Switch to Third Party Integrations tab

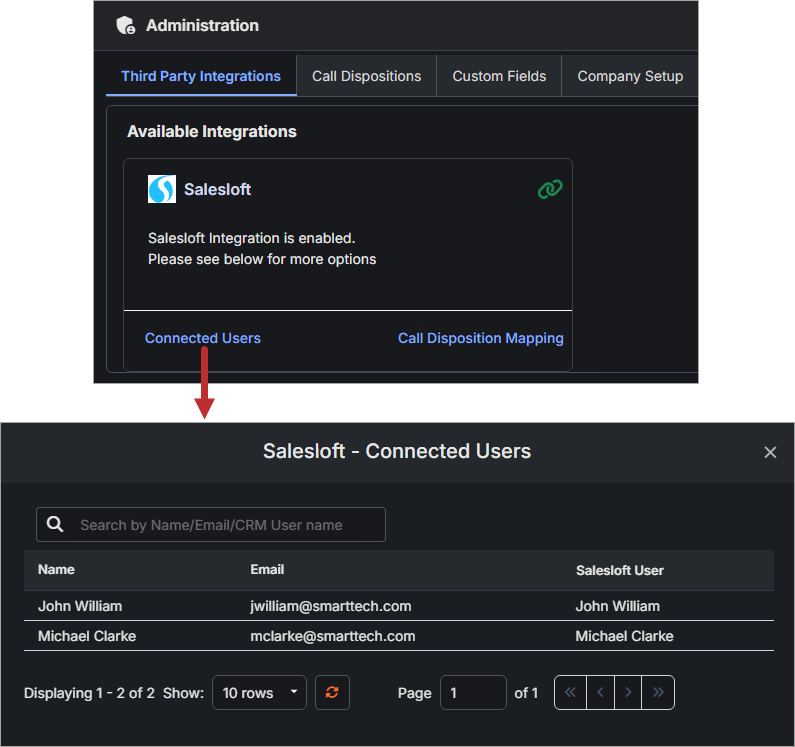tap(201, 76)
